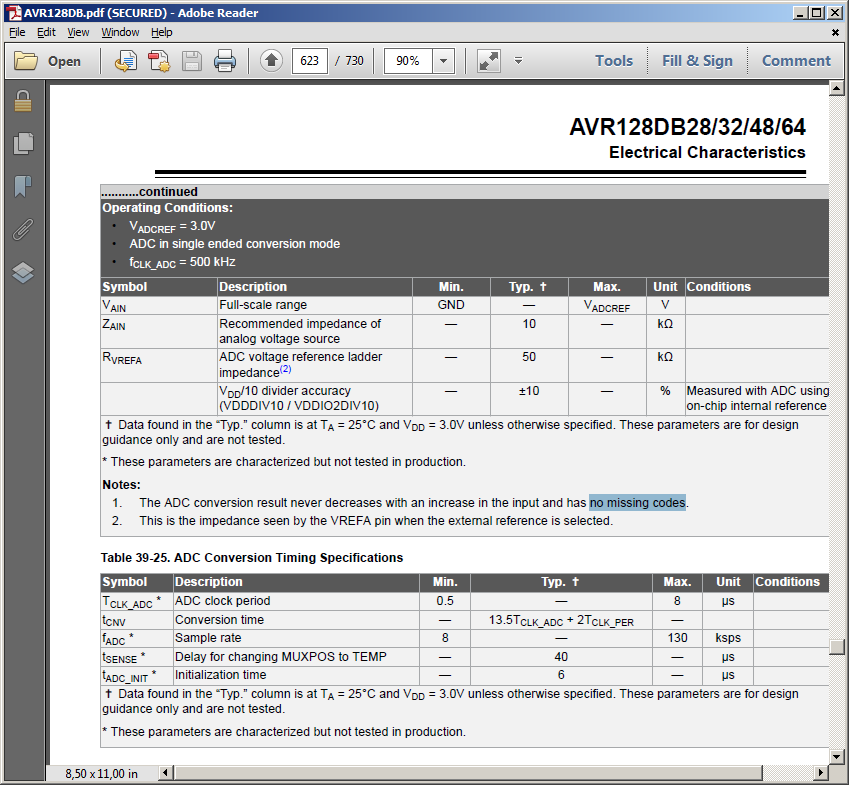Click the total page count 730
The image size is (849, 785).
pyautogui.click(x=355, y=61)
